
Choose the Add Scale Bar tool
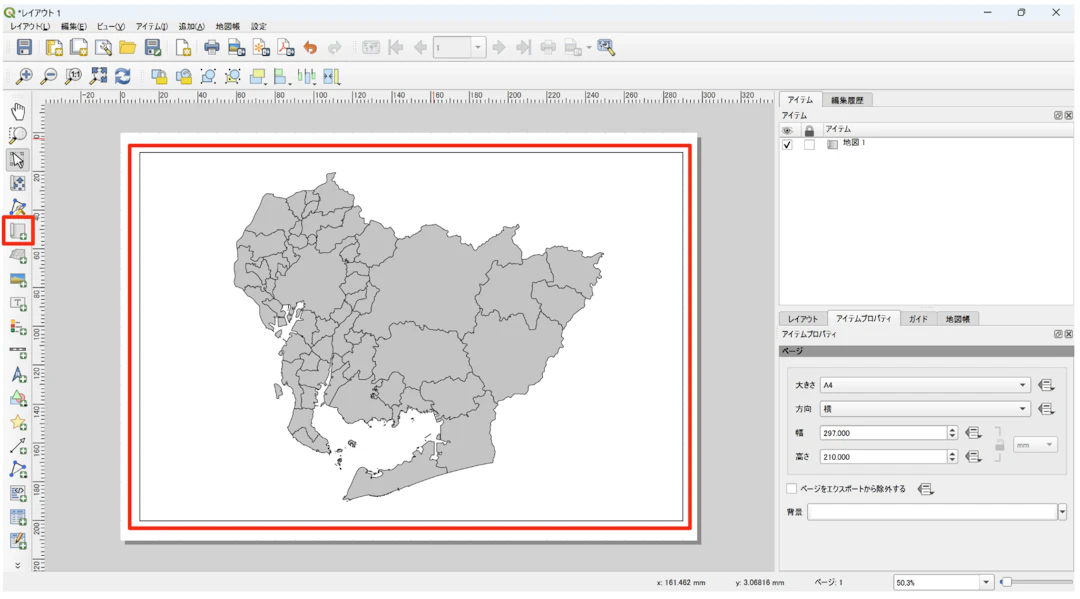[x=18, y=352]
